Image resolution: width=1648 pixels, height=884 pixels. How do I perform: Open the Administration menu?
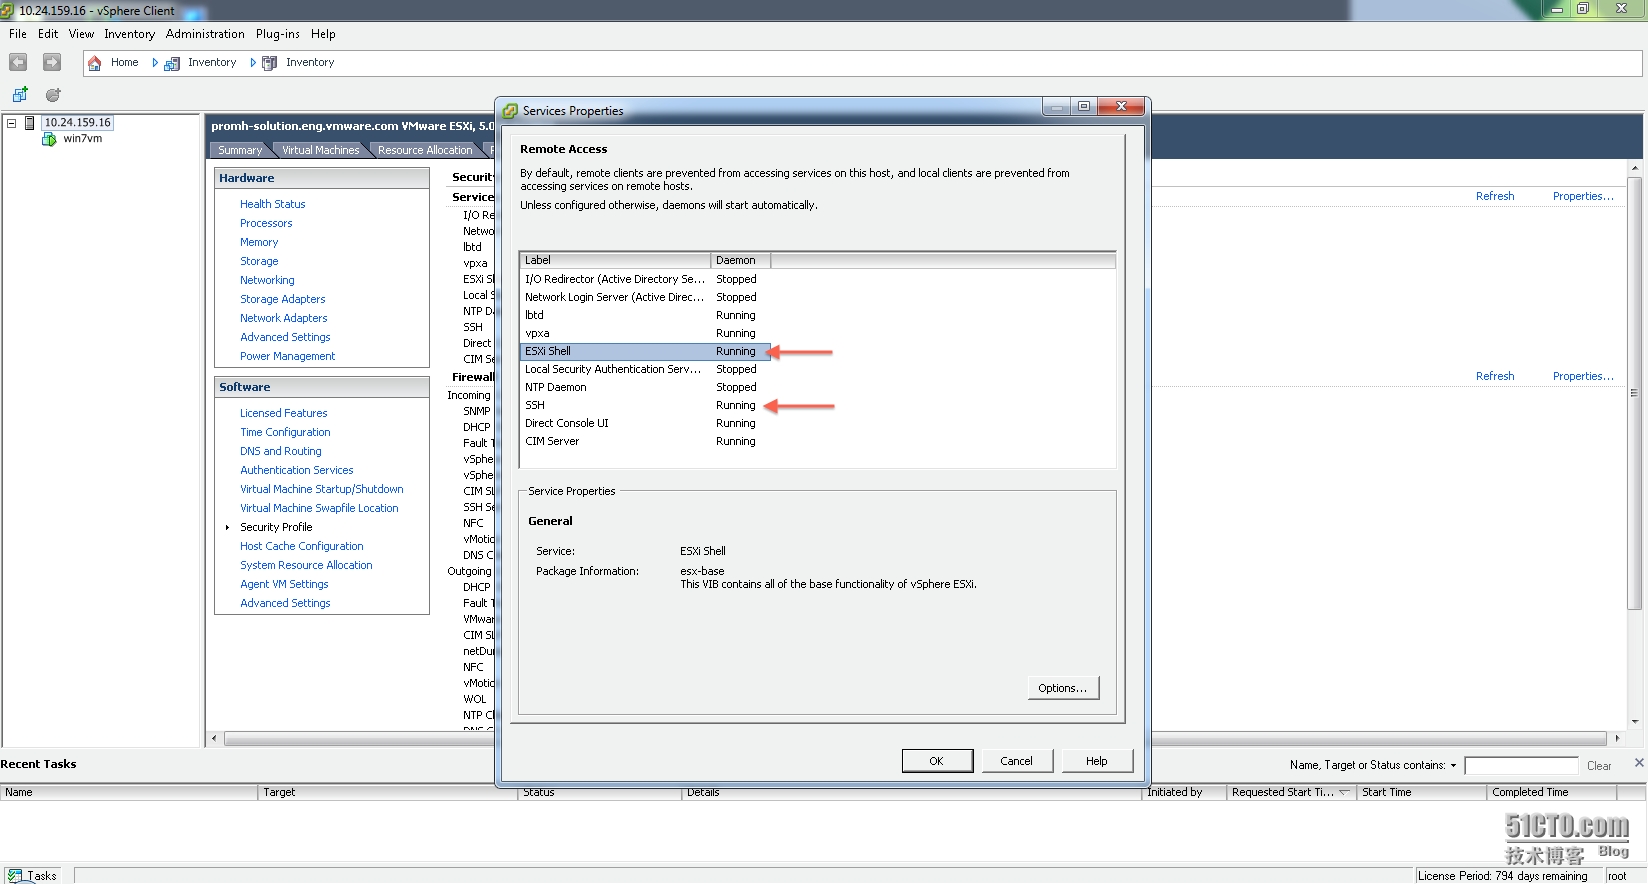click(x=205, y=34)
